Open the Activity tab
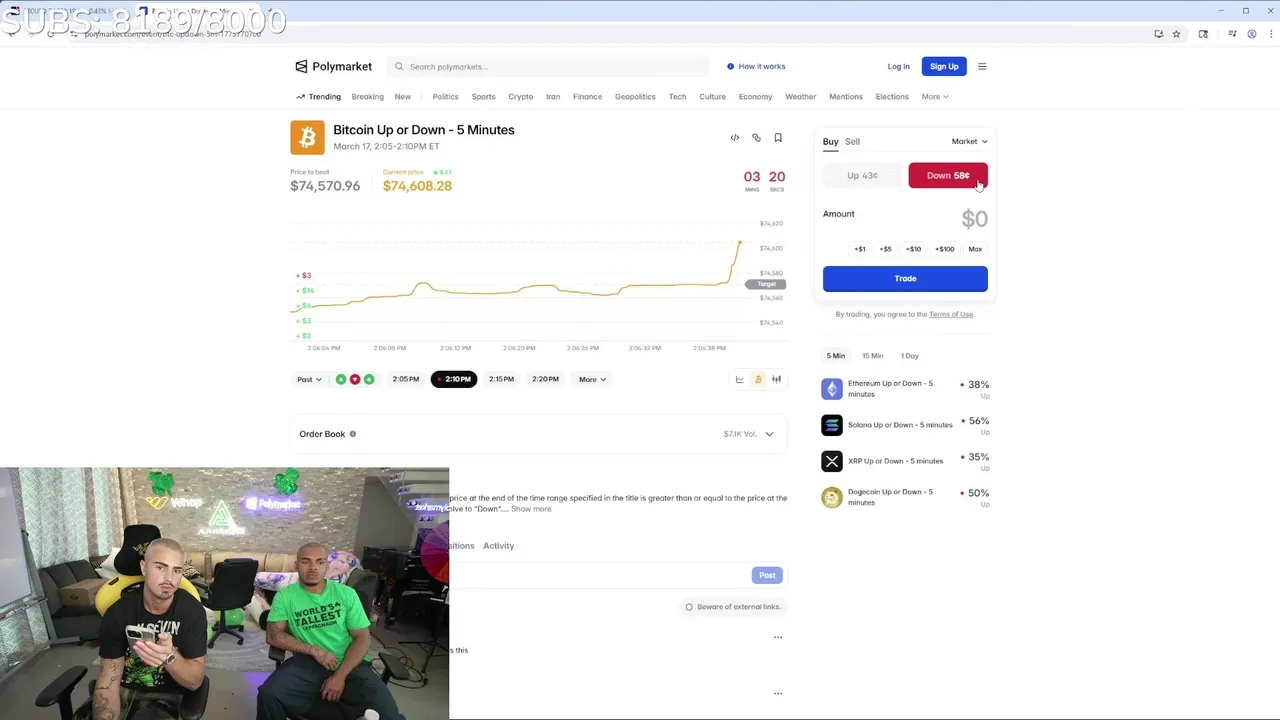 (498, 546)
